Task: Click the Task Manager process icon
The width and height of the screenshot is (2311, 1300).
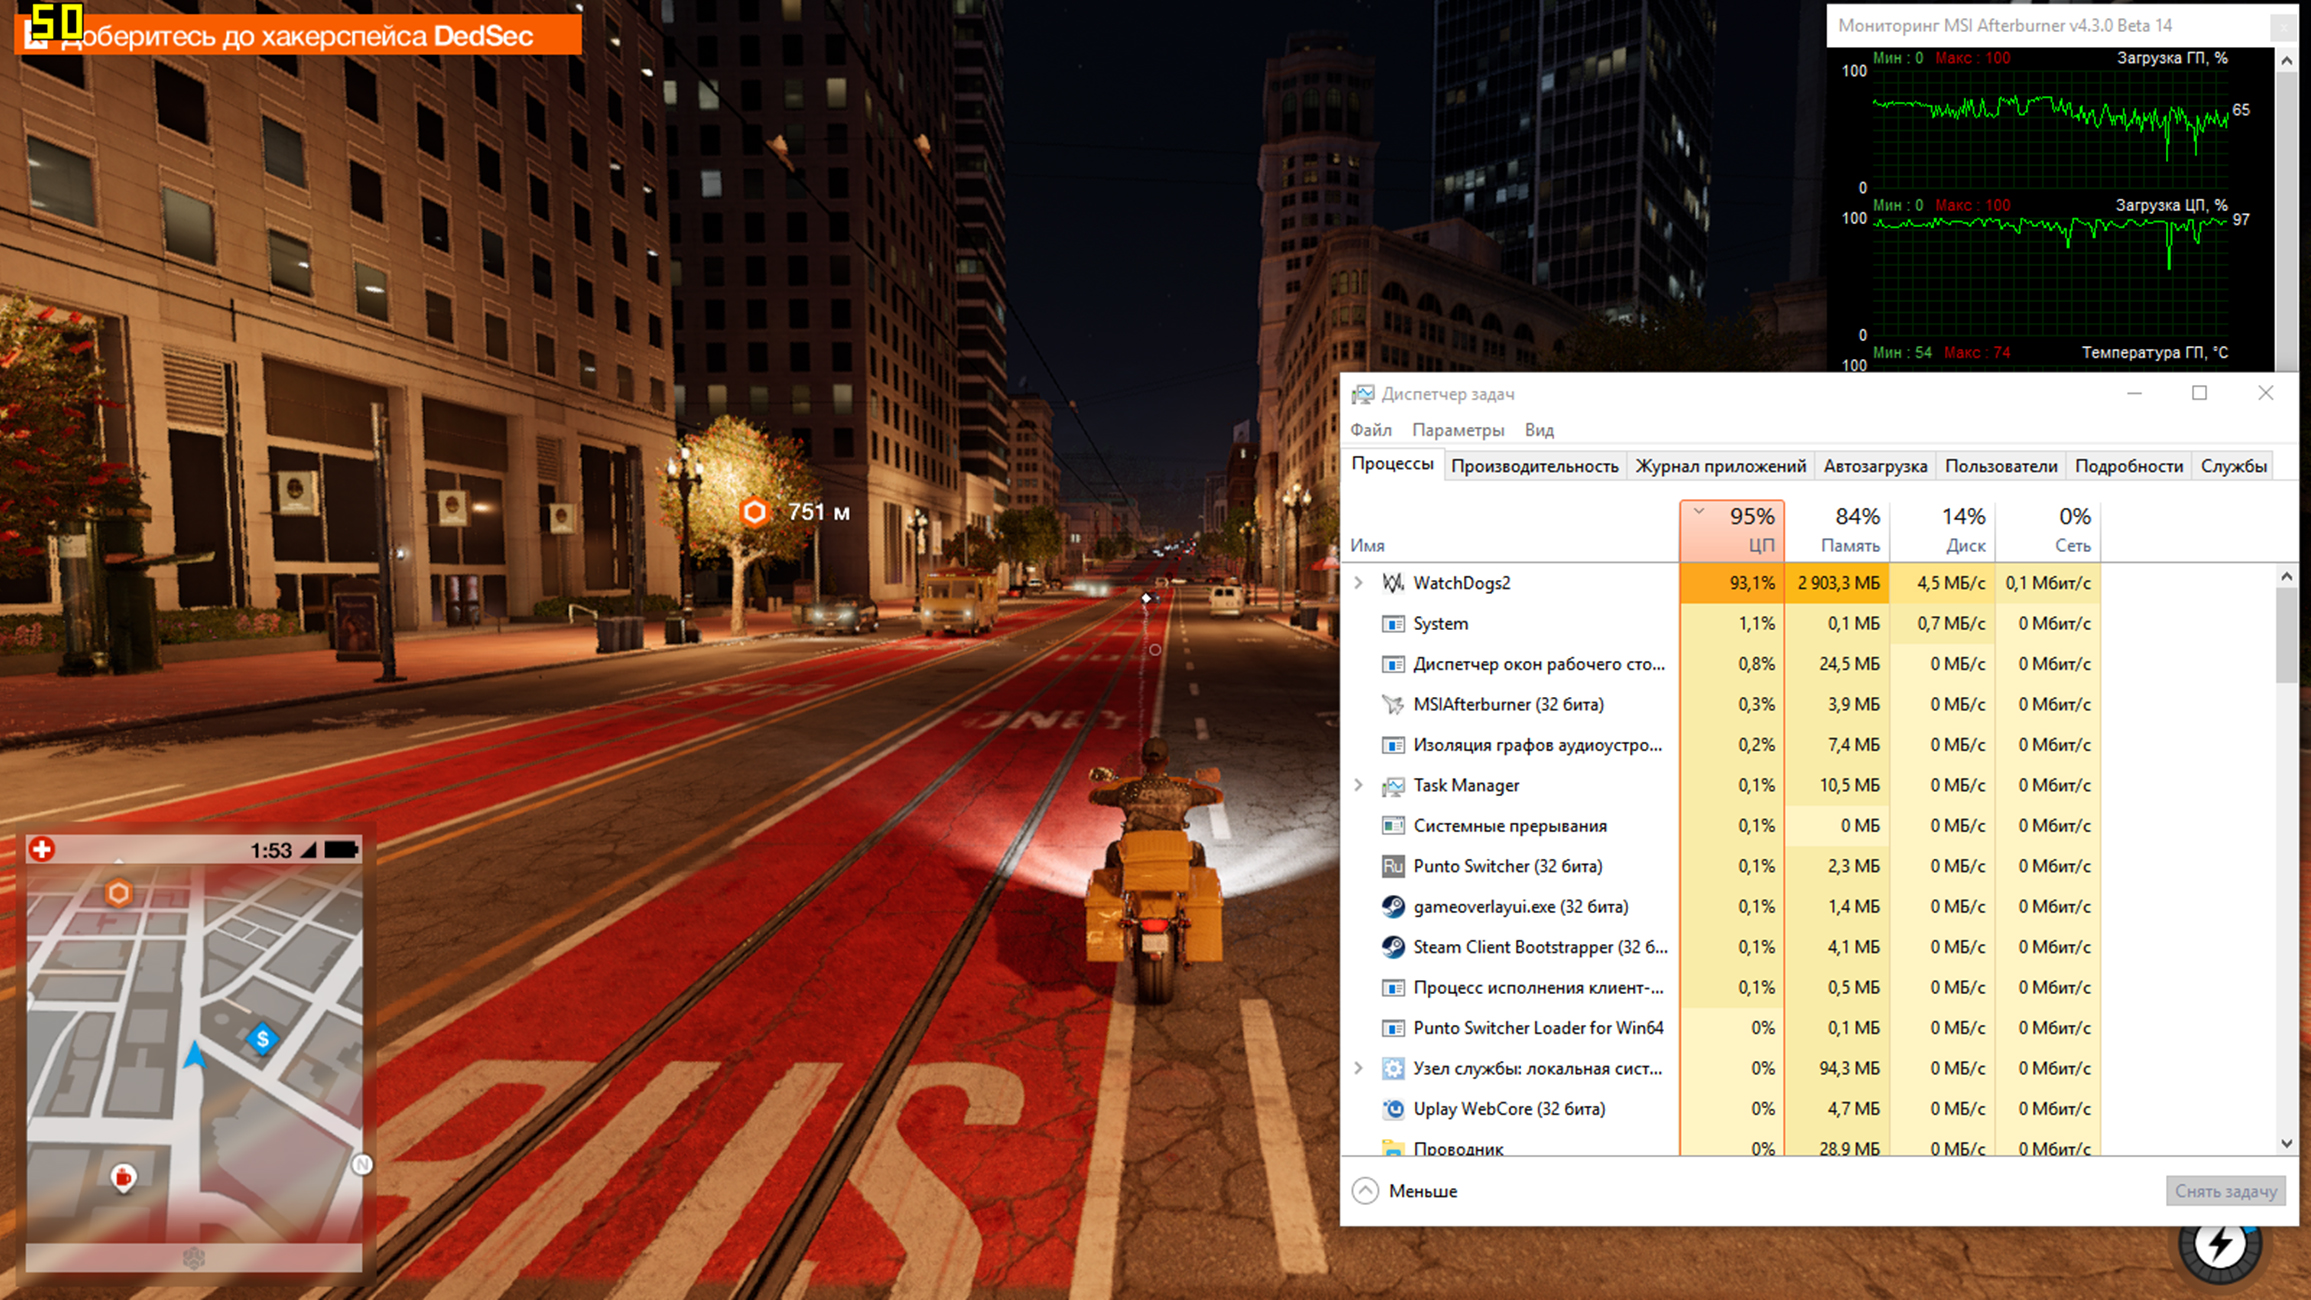Action: pyautogui.click(x=1392, y=786)
